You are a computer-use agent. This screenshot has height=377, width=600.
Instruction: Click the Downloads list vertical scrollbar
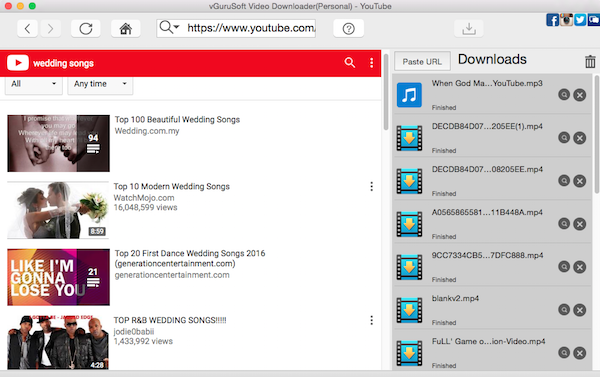pos(597,134)
